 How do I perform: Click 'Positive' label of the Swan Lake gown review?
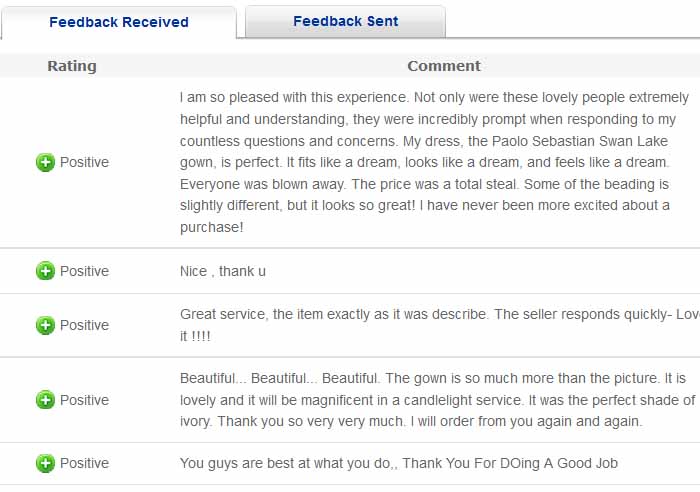[x=84, y=162]
